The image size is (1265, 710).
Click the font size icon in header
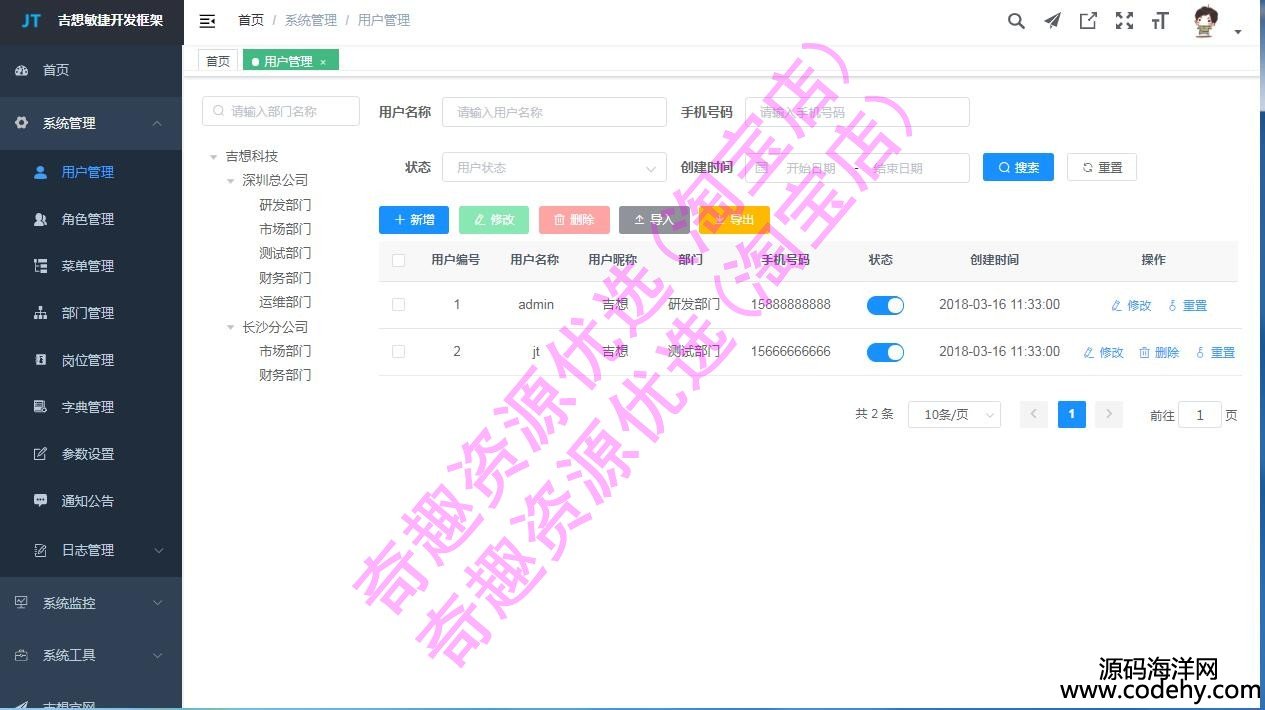(x=1160, y=21)
